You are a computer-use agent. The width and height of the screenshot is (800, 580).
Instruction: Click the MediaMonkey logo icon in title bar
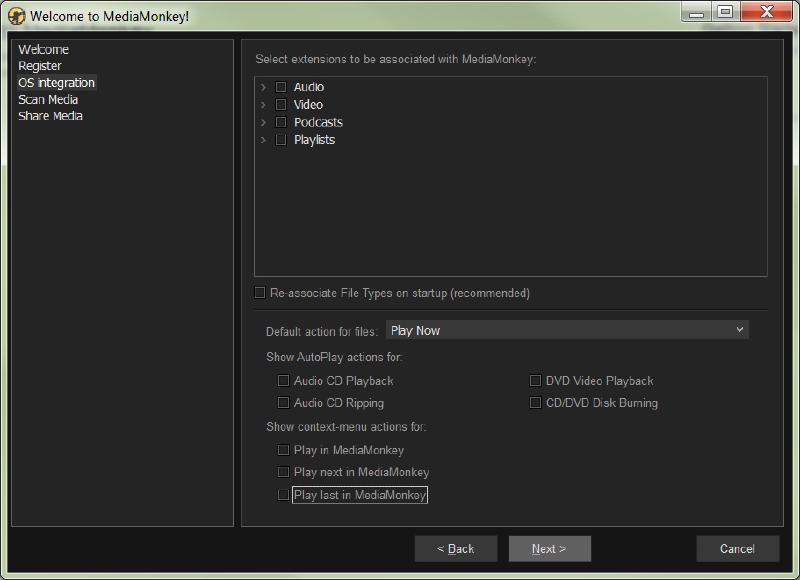tap(16, 16)
